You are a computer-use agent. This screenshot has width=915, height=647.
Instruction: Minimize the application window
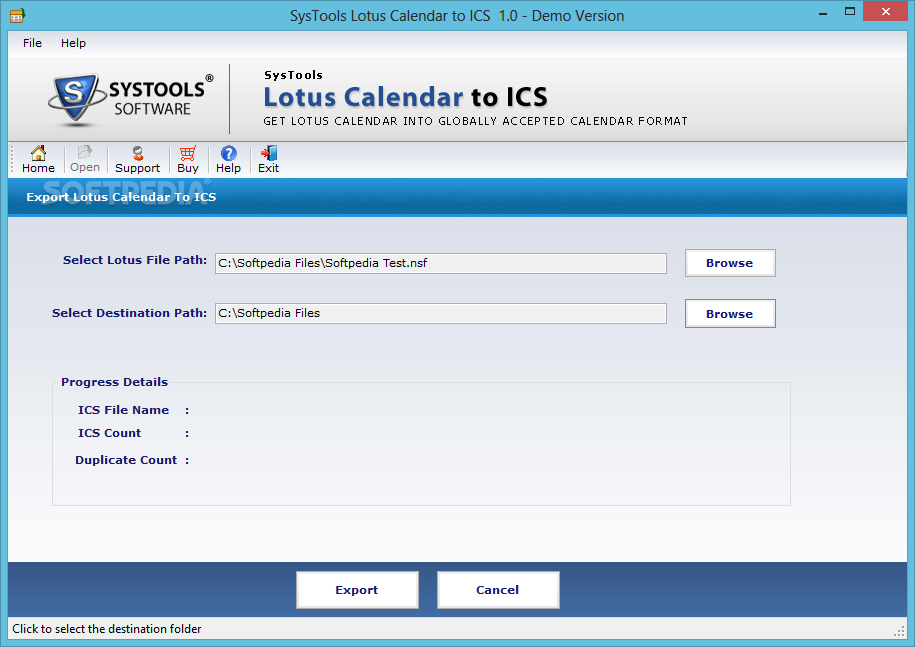(823, 12)
